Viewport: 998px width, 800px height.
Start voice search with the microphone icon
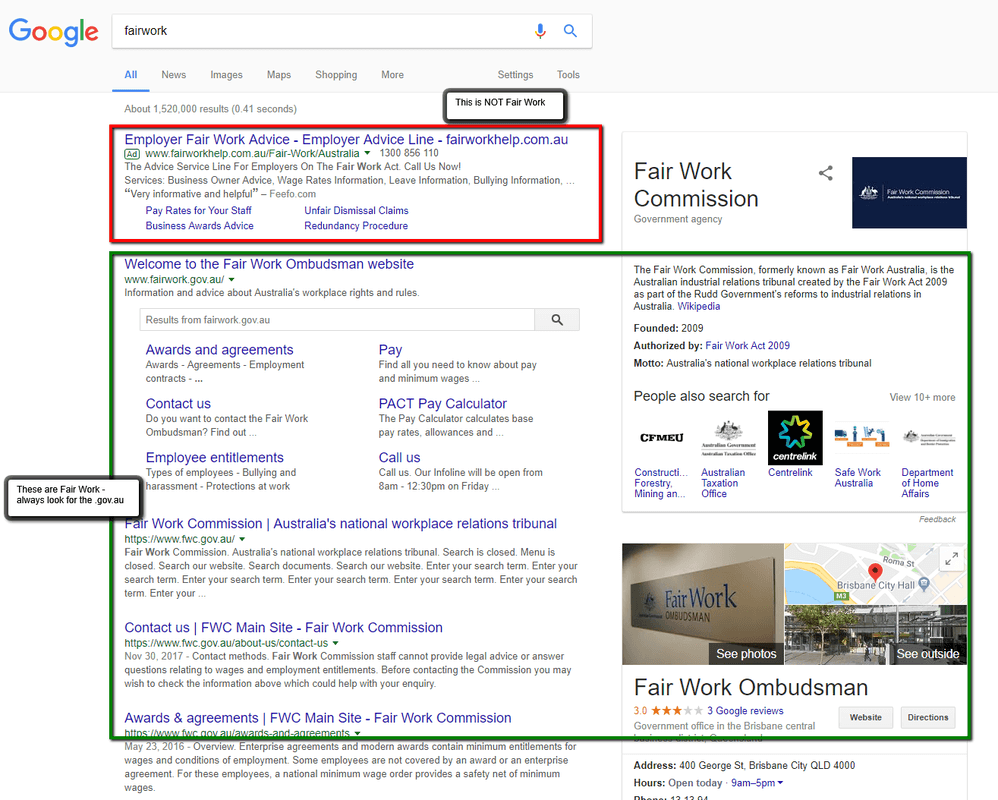[540, 31]
